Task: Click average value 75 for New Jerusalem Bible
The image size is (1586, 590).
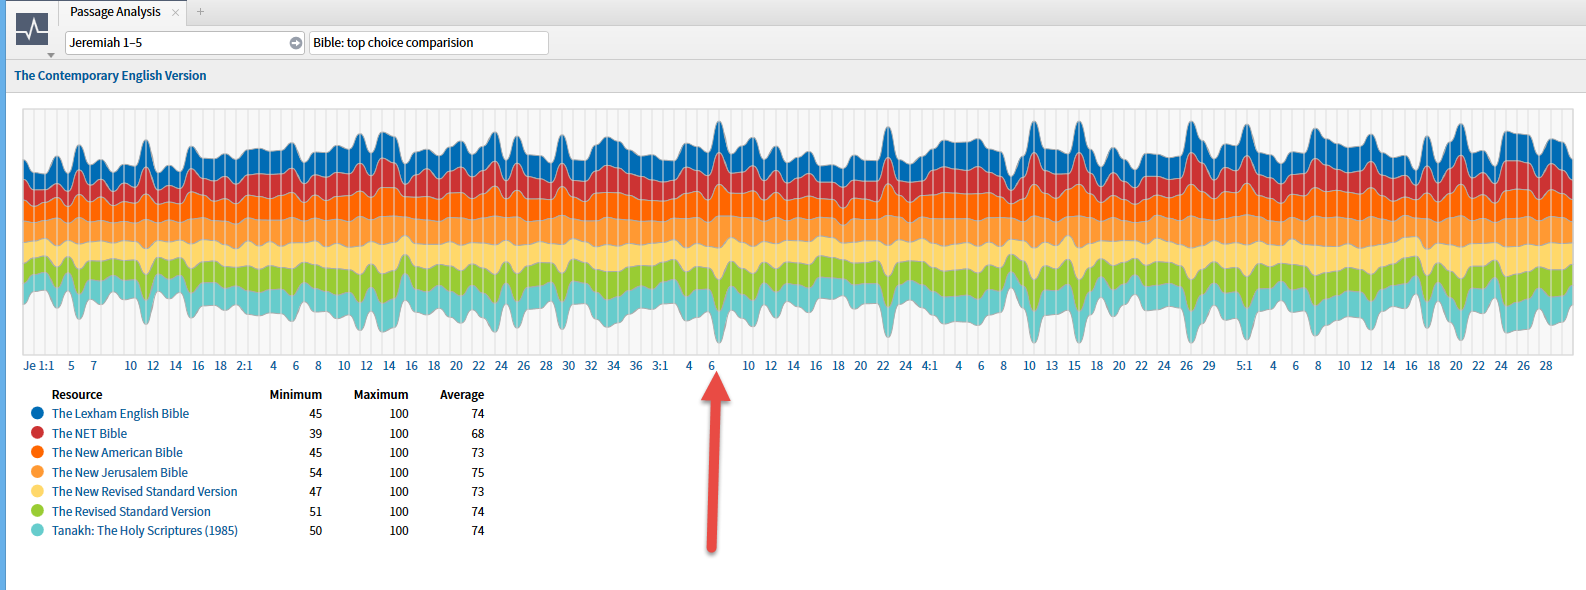Action: click(478, 473)
